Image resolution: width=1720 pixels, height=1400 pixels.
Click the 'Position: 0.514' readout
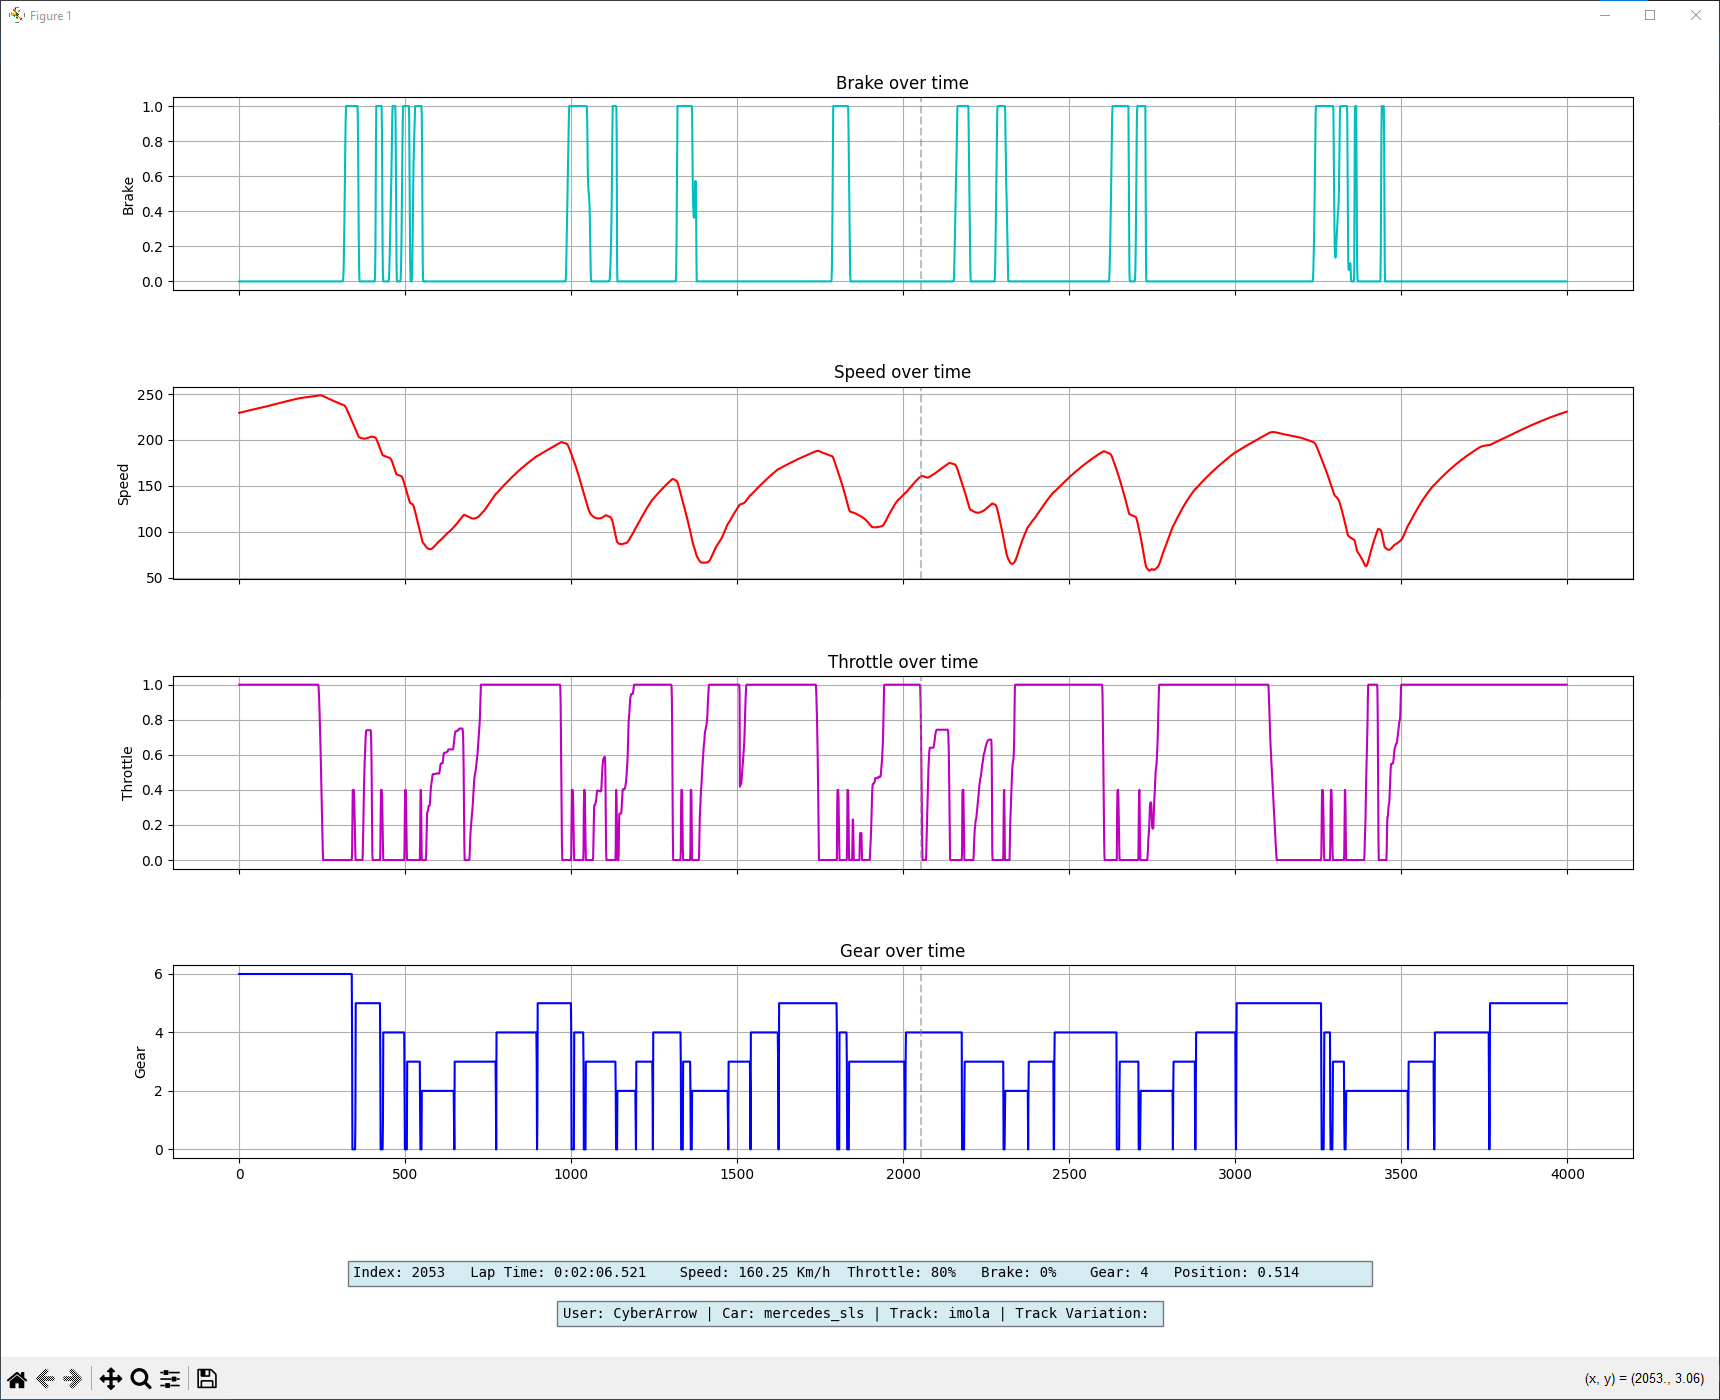tap(1236, 1273)
